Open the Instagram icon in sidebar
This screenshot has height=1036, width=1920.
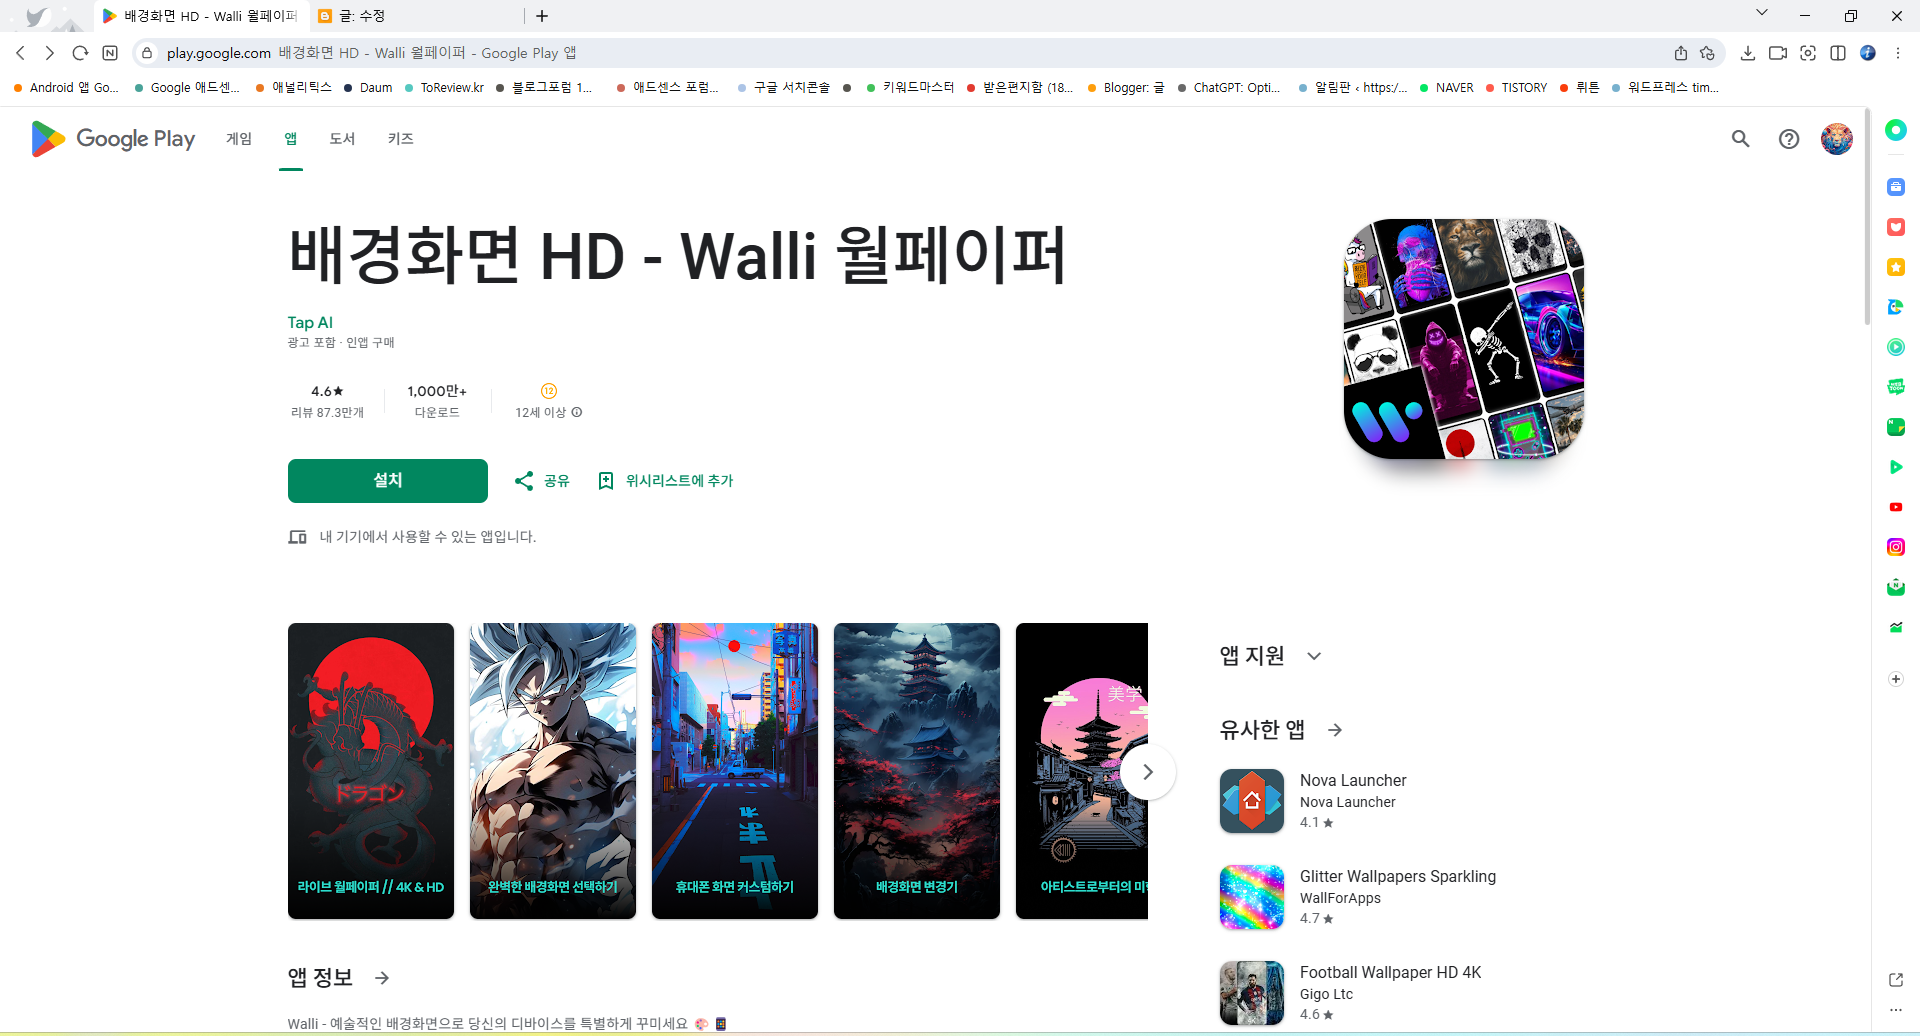point(1896,547)
